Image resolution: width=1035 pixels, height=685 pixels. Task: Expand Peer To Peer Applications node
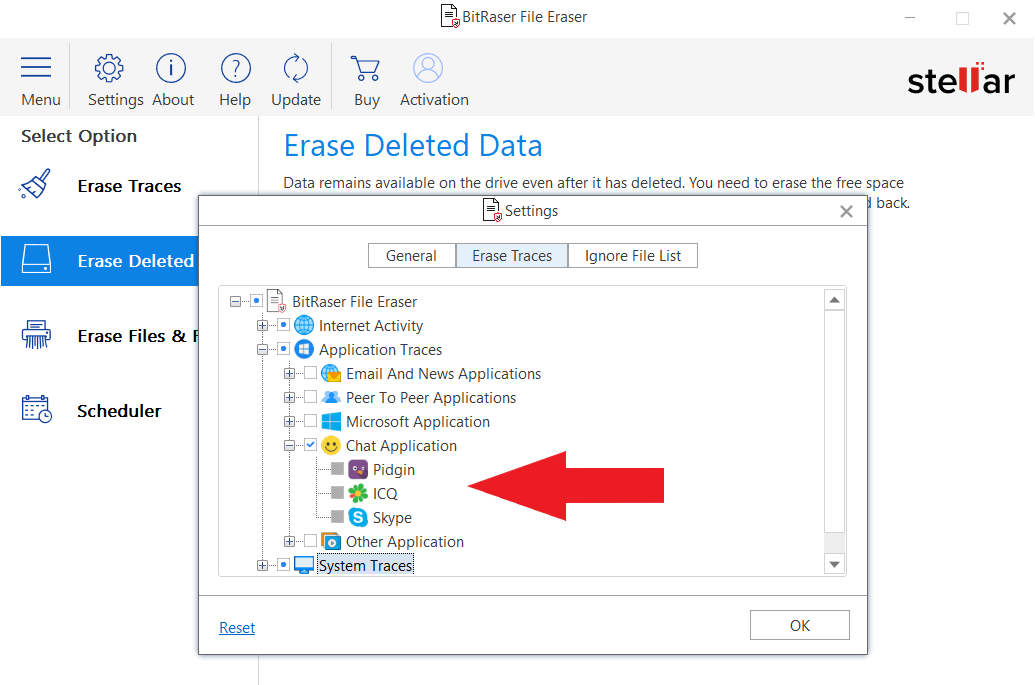[289, 397]
